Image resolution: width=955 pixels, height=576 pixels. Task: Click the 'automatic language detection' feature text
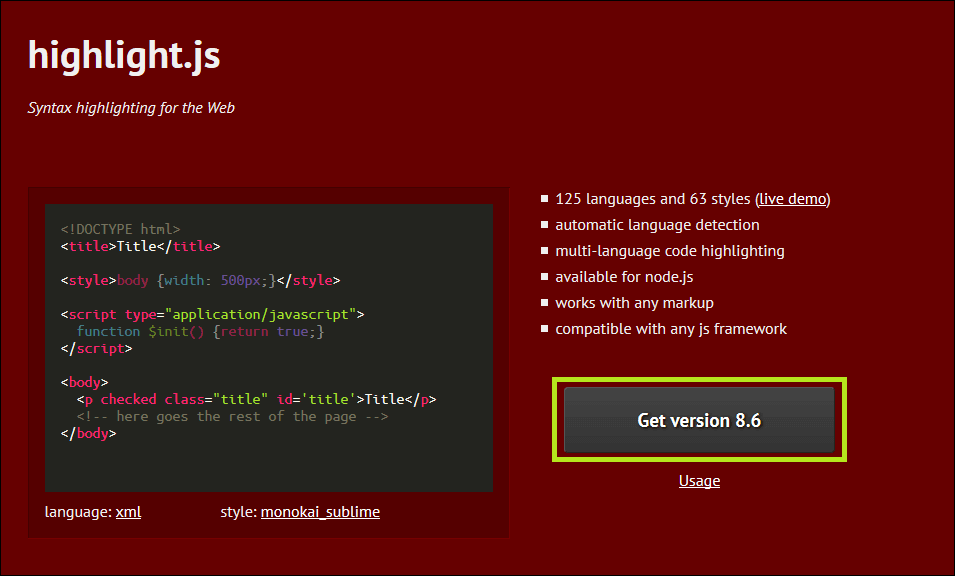click(657, 225)
